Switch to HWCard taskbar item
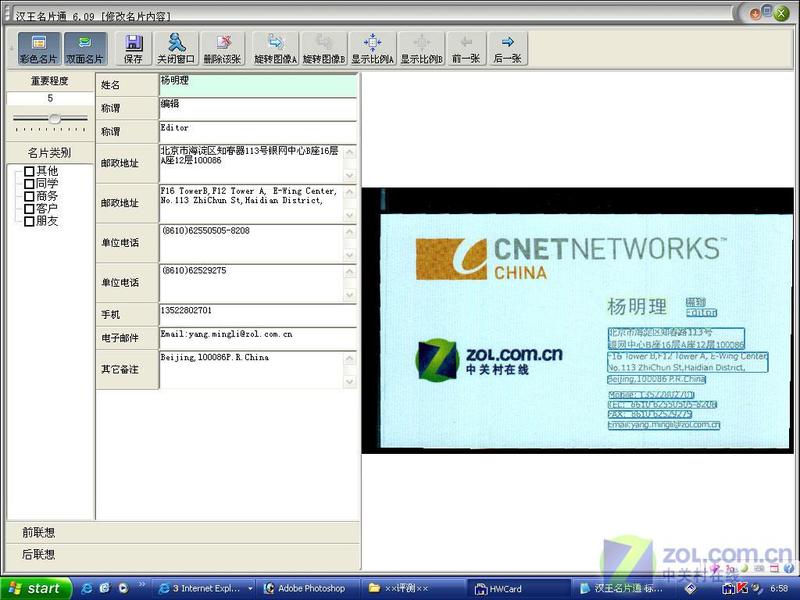Screen dimensions: 800x600 pyautogui.click(x=518, y=588)
